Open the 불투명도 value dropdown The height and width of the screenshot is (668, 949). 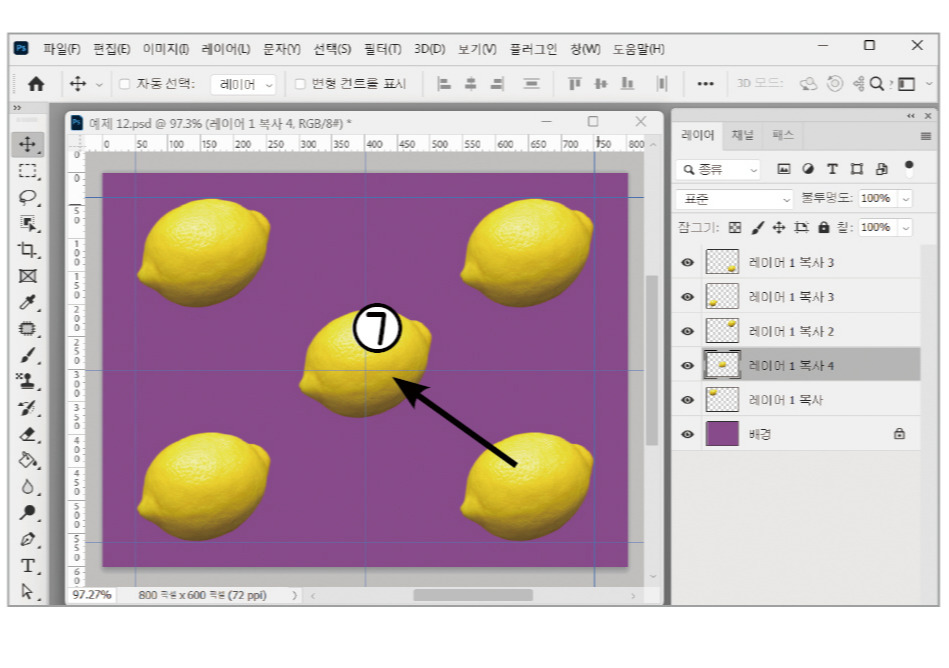coord(905,198)
